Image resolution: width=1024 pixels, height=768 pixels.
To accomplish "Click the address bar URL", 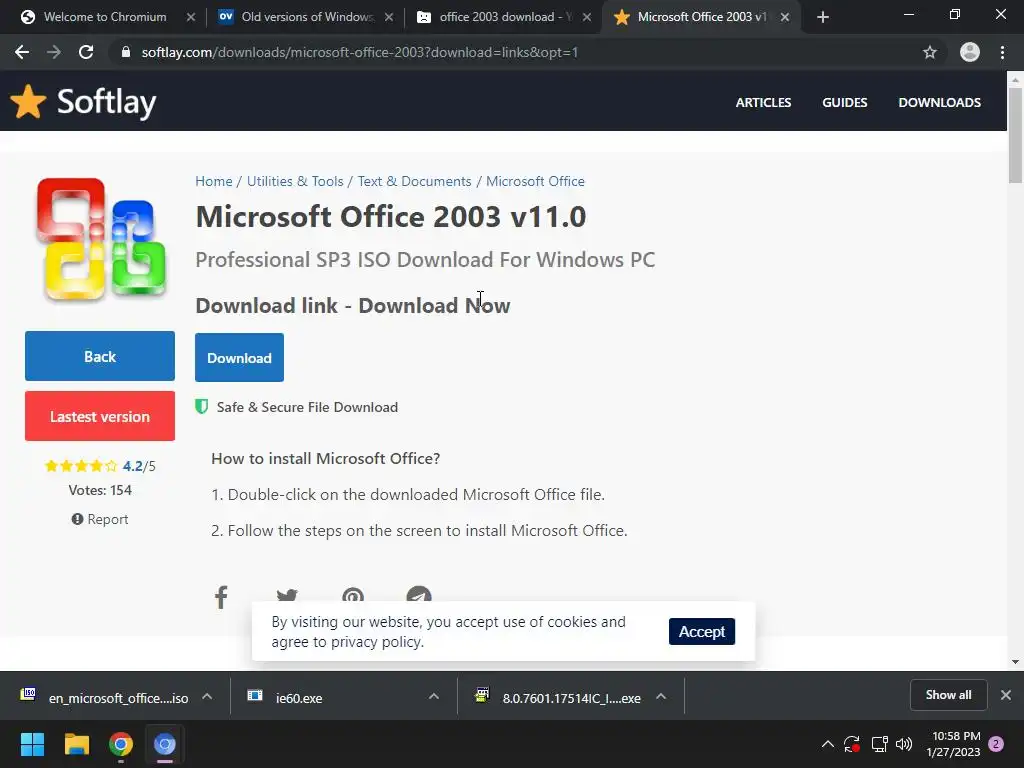I will [x=360, y=52].
